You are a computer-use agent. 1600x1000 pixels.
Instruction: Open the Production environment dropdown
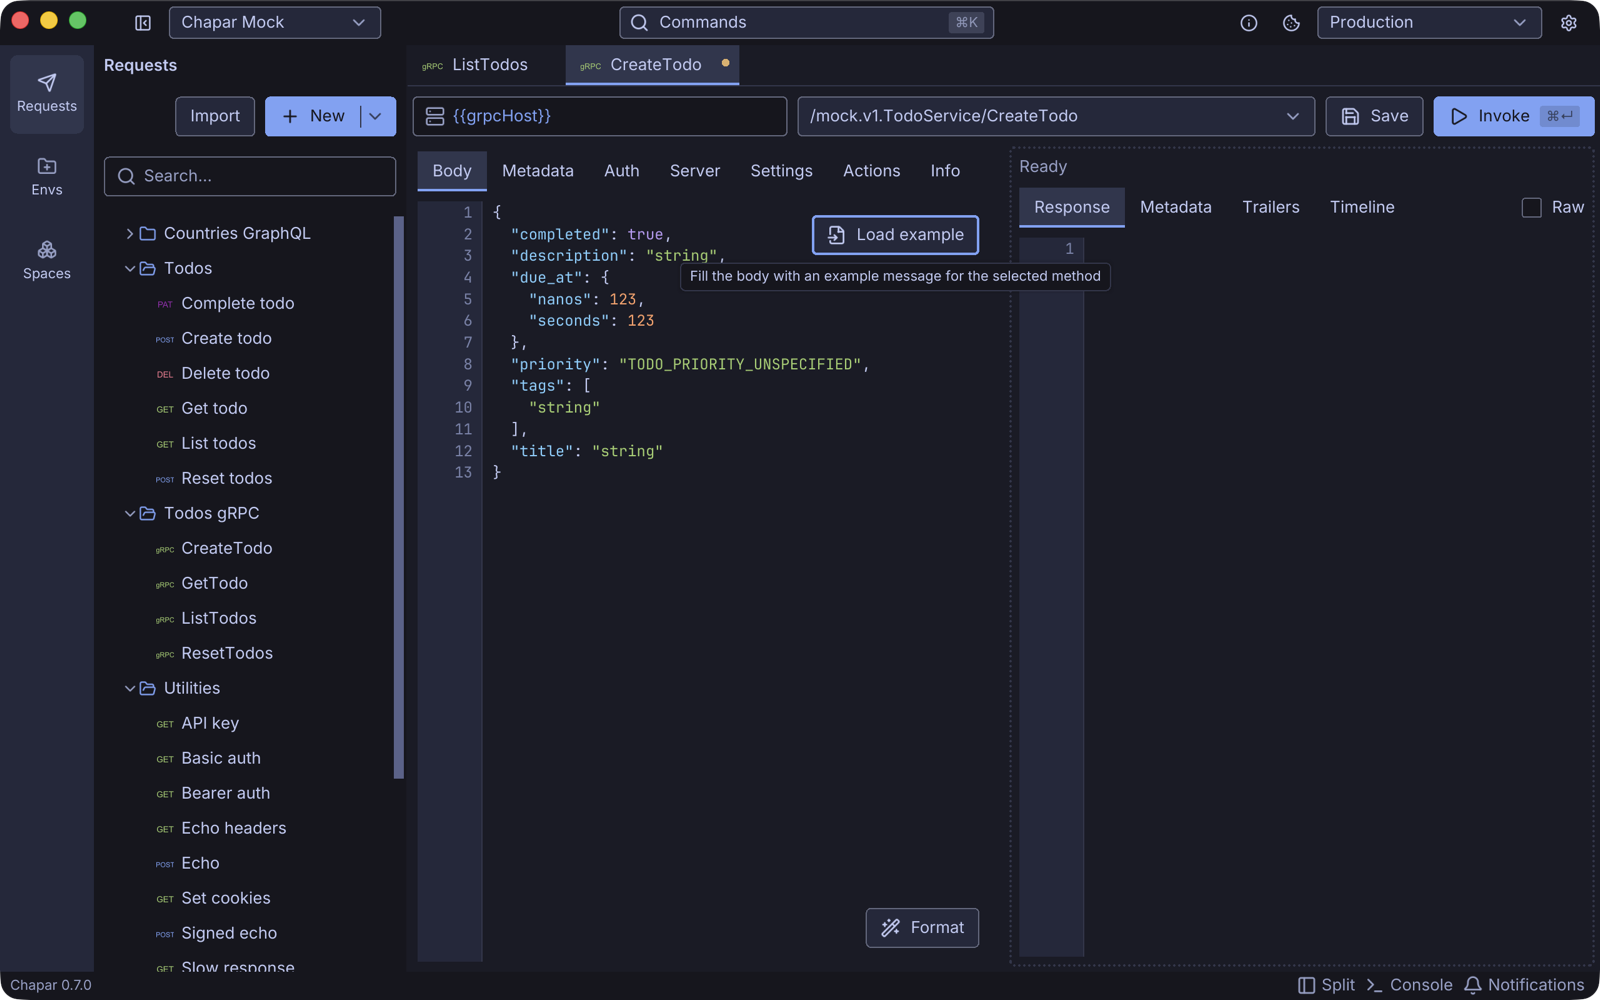1429,22
